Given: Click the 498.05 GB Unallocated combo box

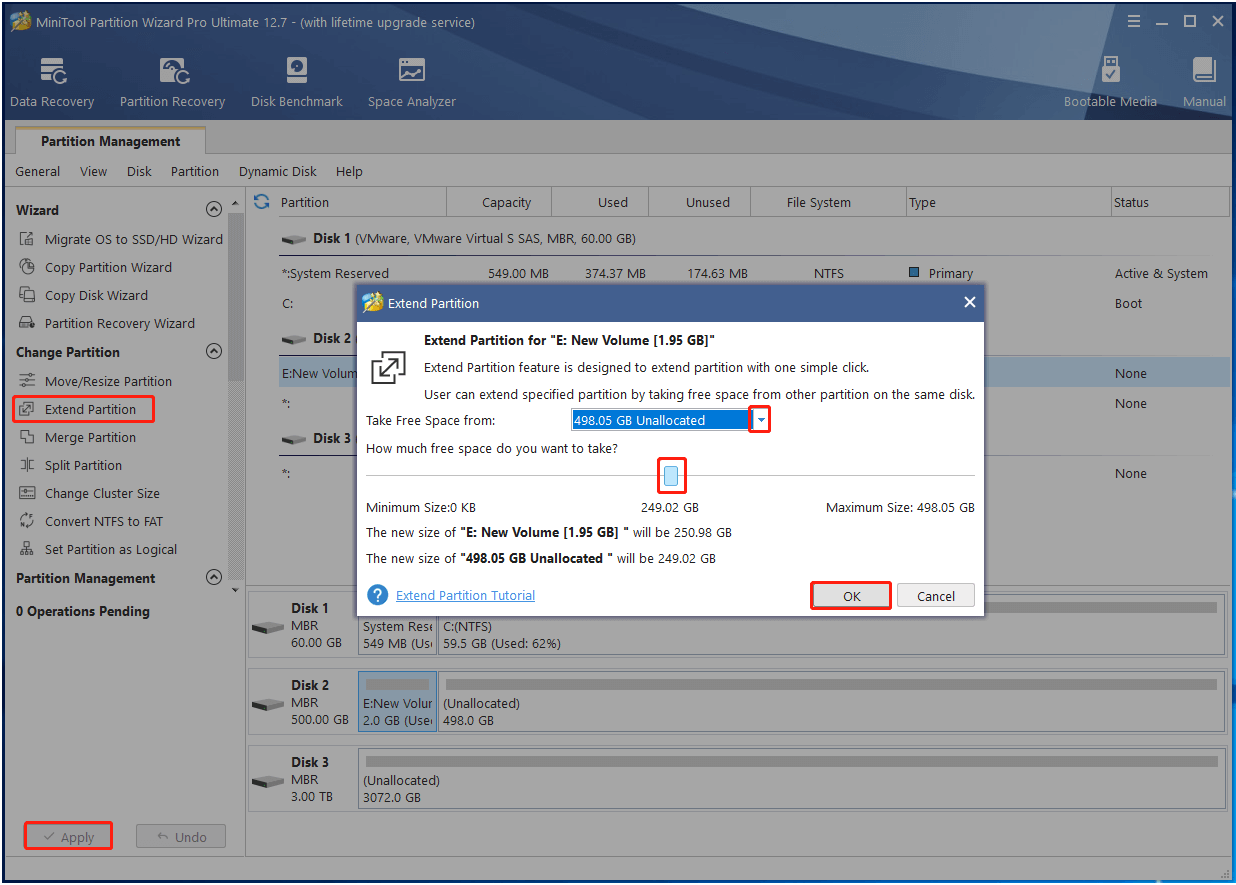Looking at the screenshot, I should click(661, 420).
